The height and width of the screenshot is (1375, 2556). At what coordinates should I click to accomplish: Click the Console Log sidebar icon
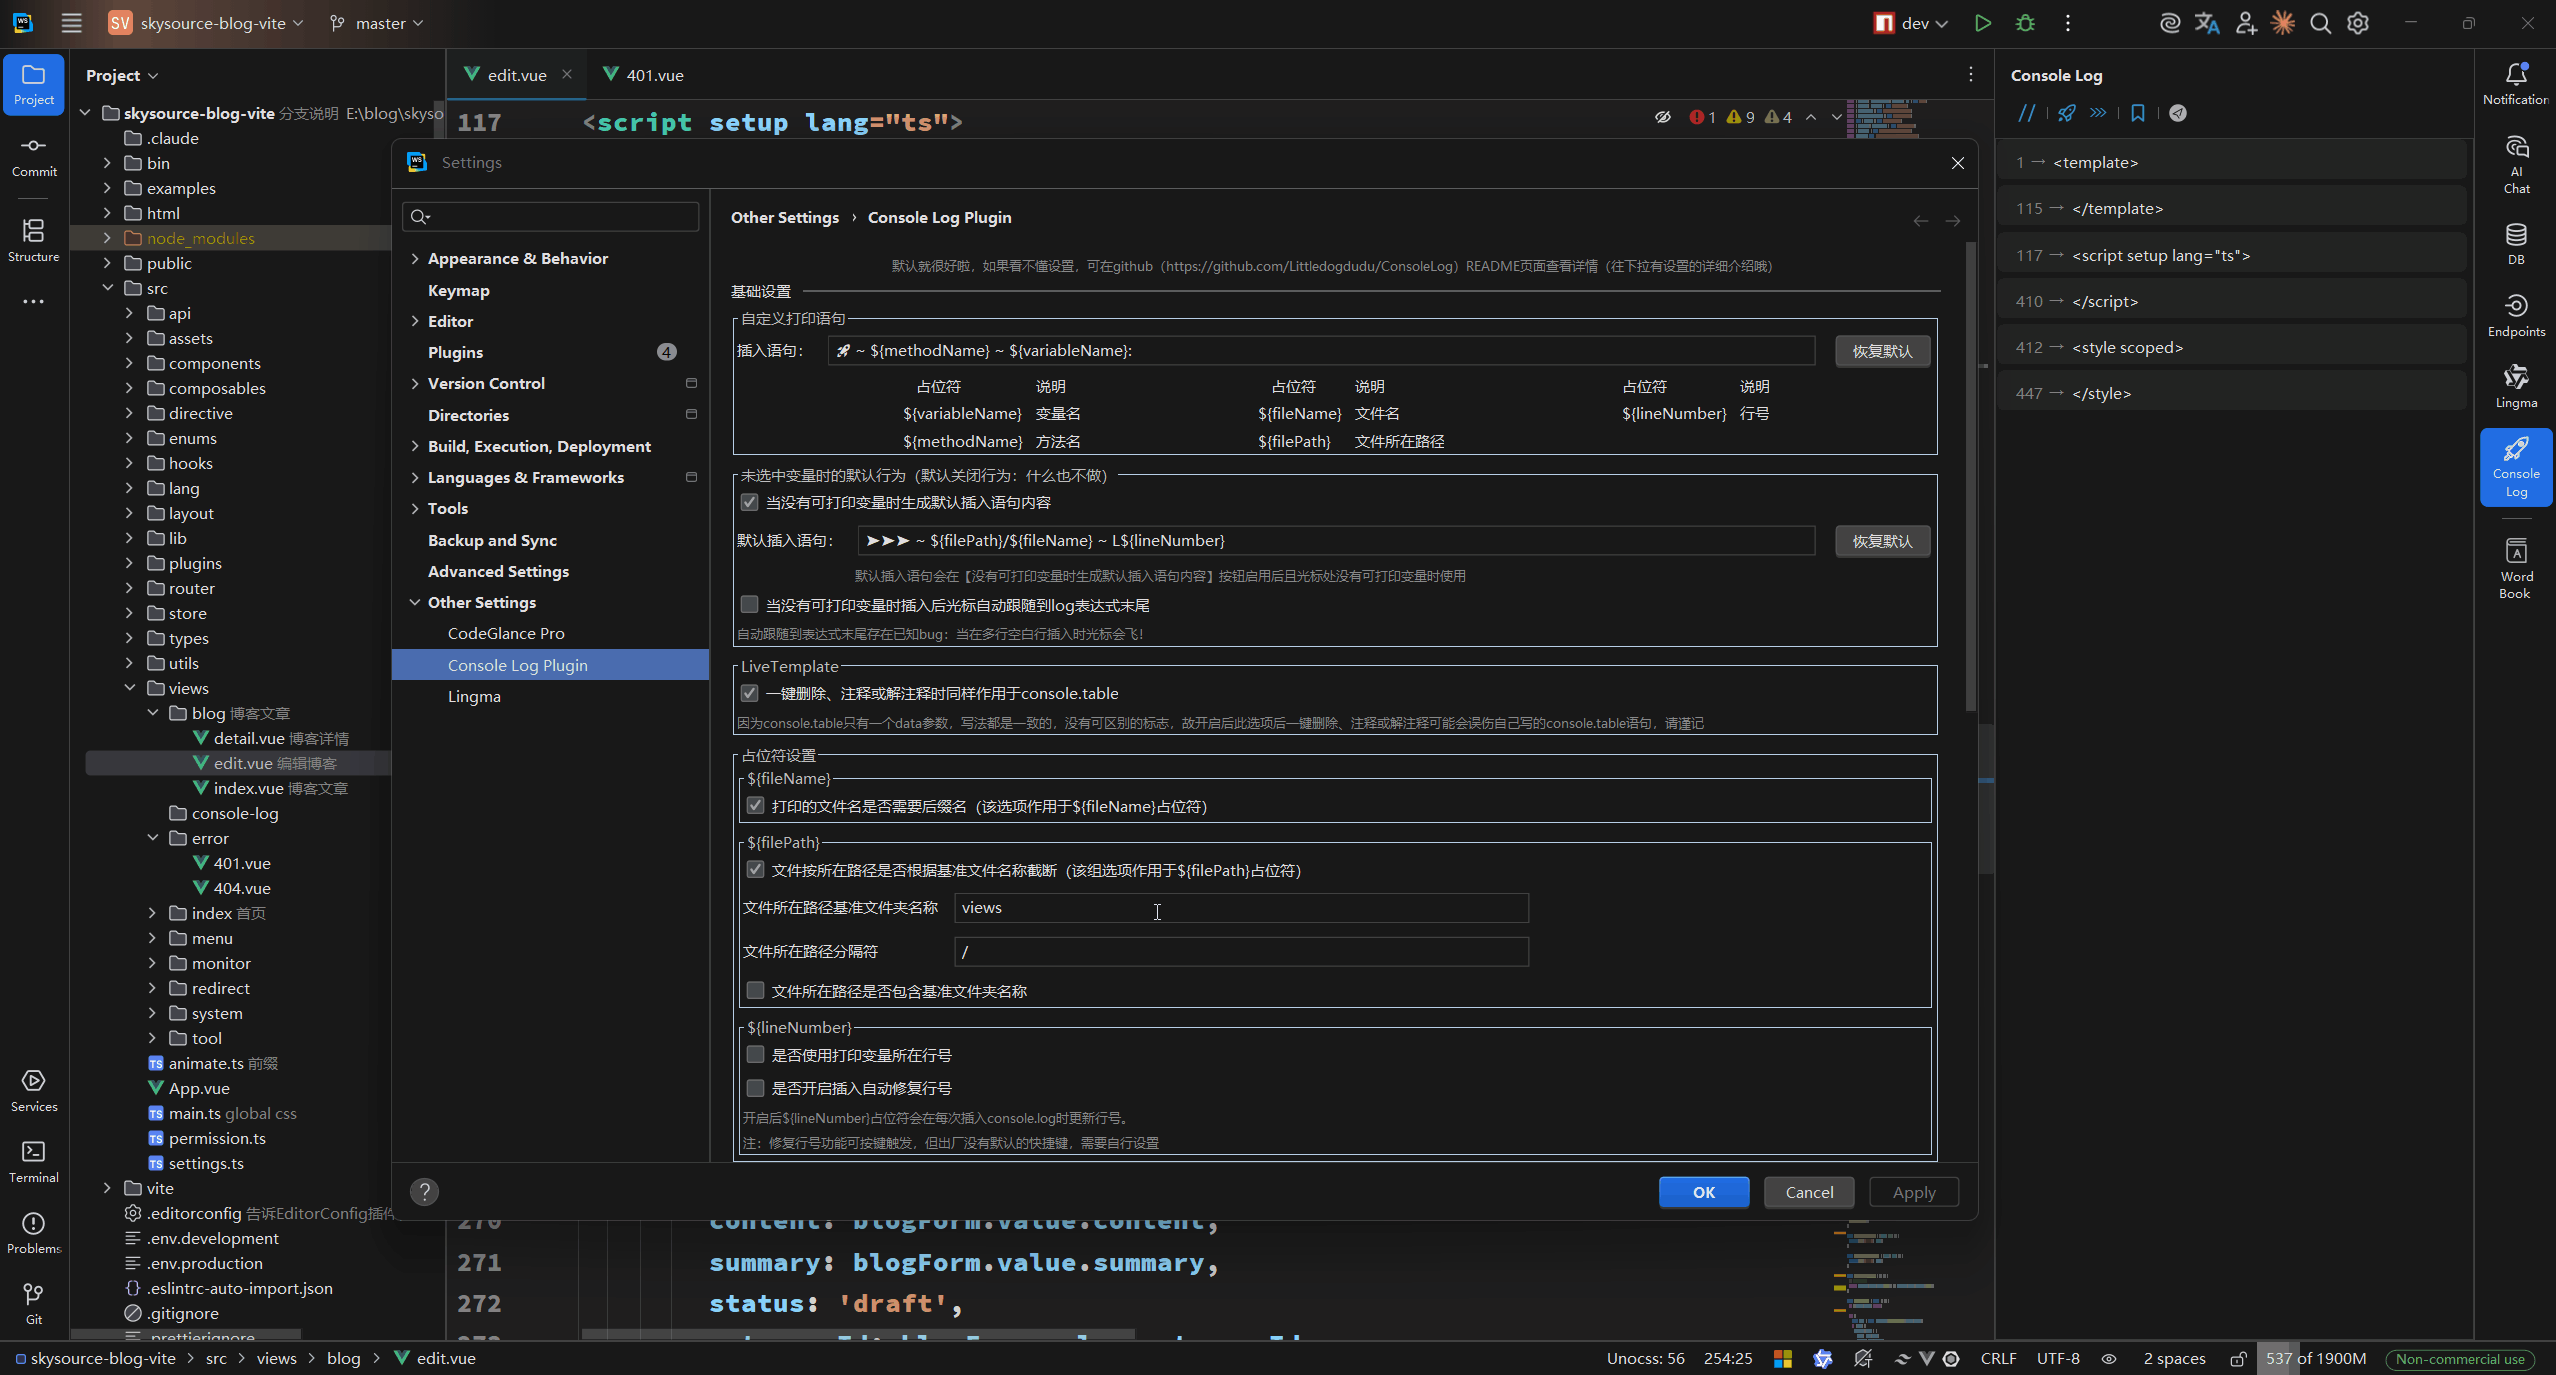(2516, 467)
